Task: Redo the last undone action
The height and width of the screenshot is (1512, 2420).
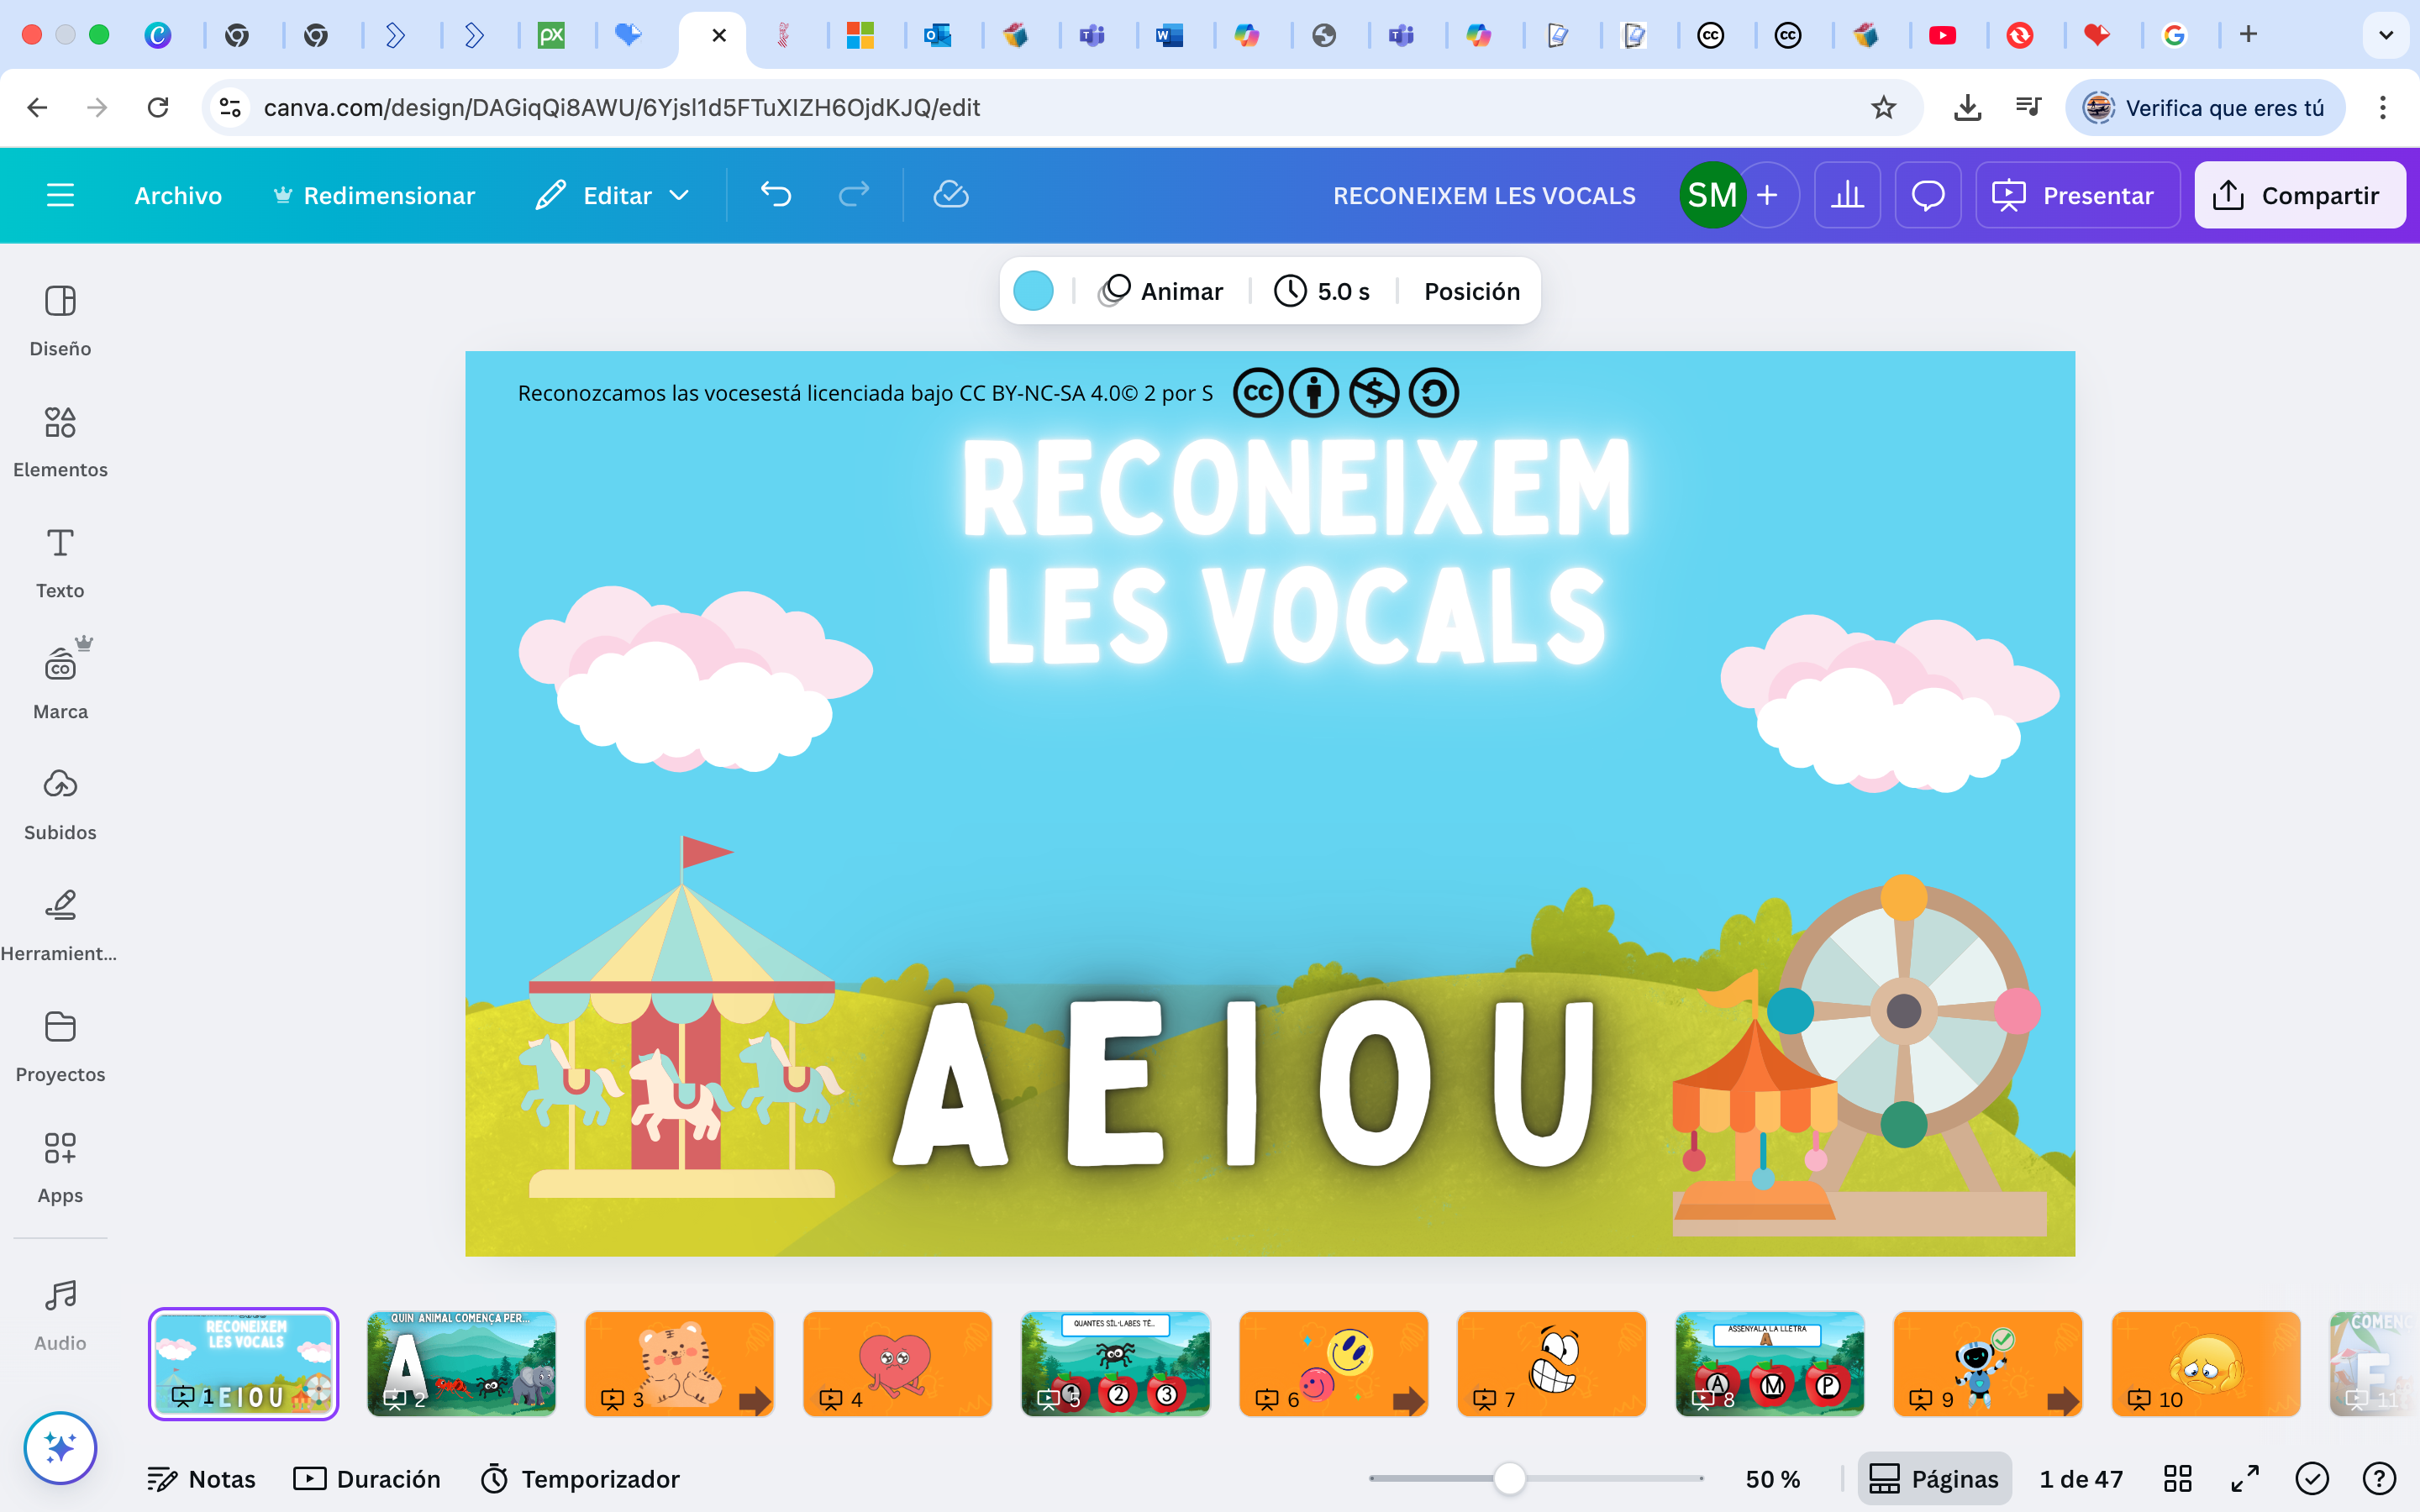Action: click(854, 195)
